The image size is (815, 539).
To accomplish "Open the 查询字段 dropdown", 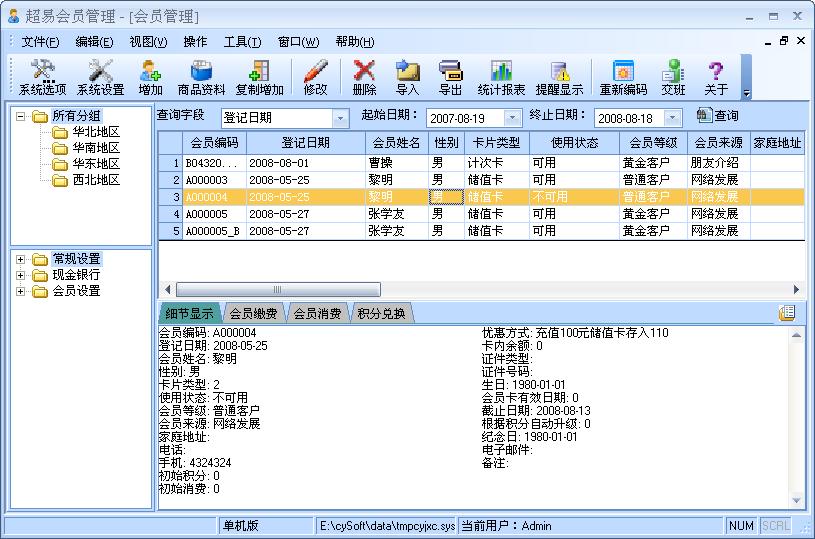I will point(340,119).
